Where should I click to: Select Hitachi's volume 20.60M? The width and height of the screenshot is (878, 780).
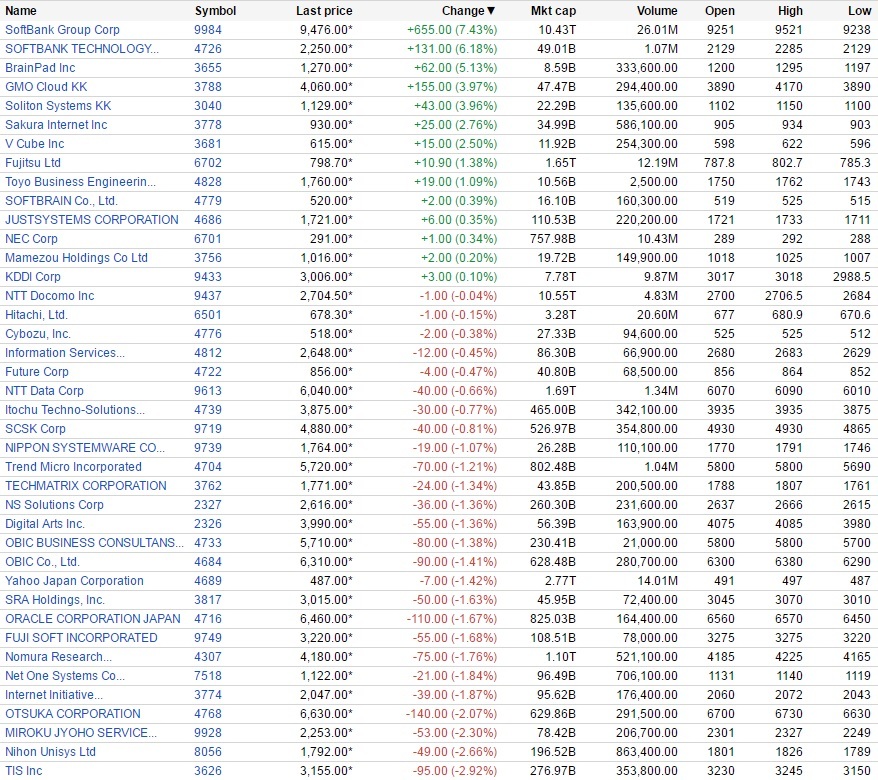(x=657, y=315)
